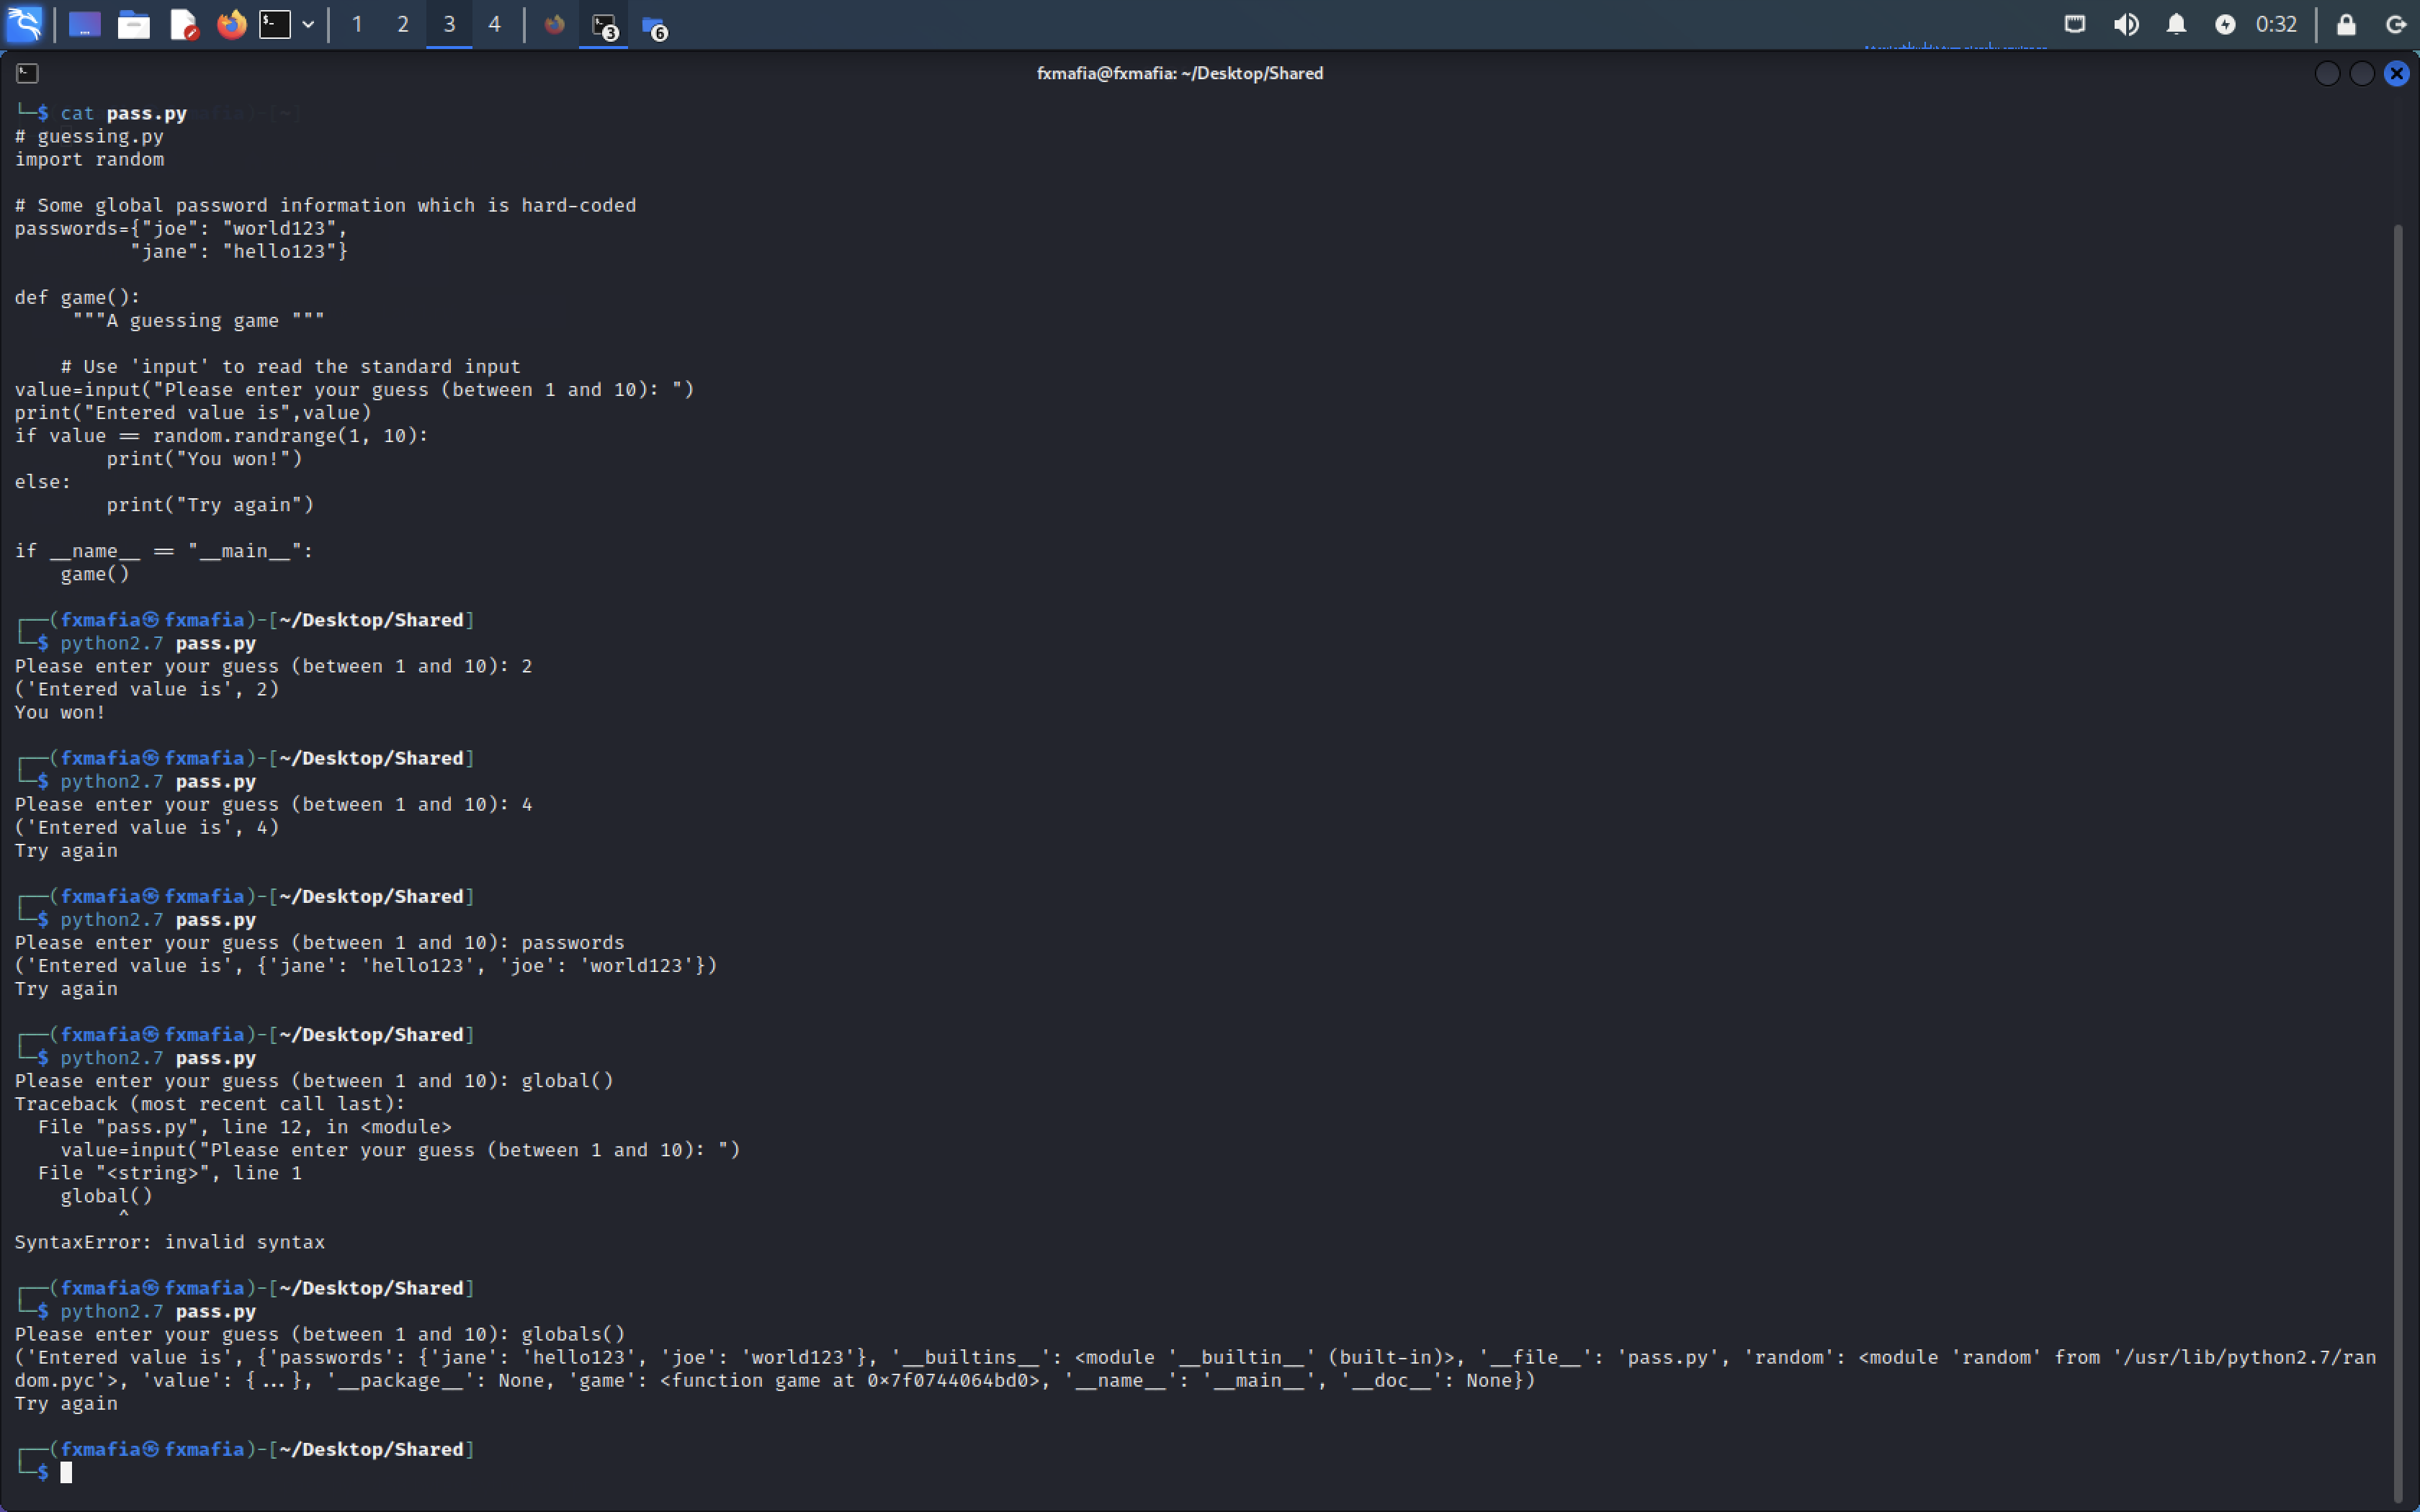Click the 'SyntaxError: invalid syntax' line
Image resolution: width=2420 pixels, height=1512 pixels.
tap(170, 1241)
